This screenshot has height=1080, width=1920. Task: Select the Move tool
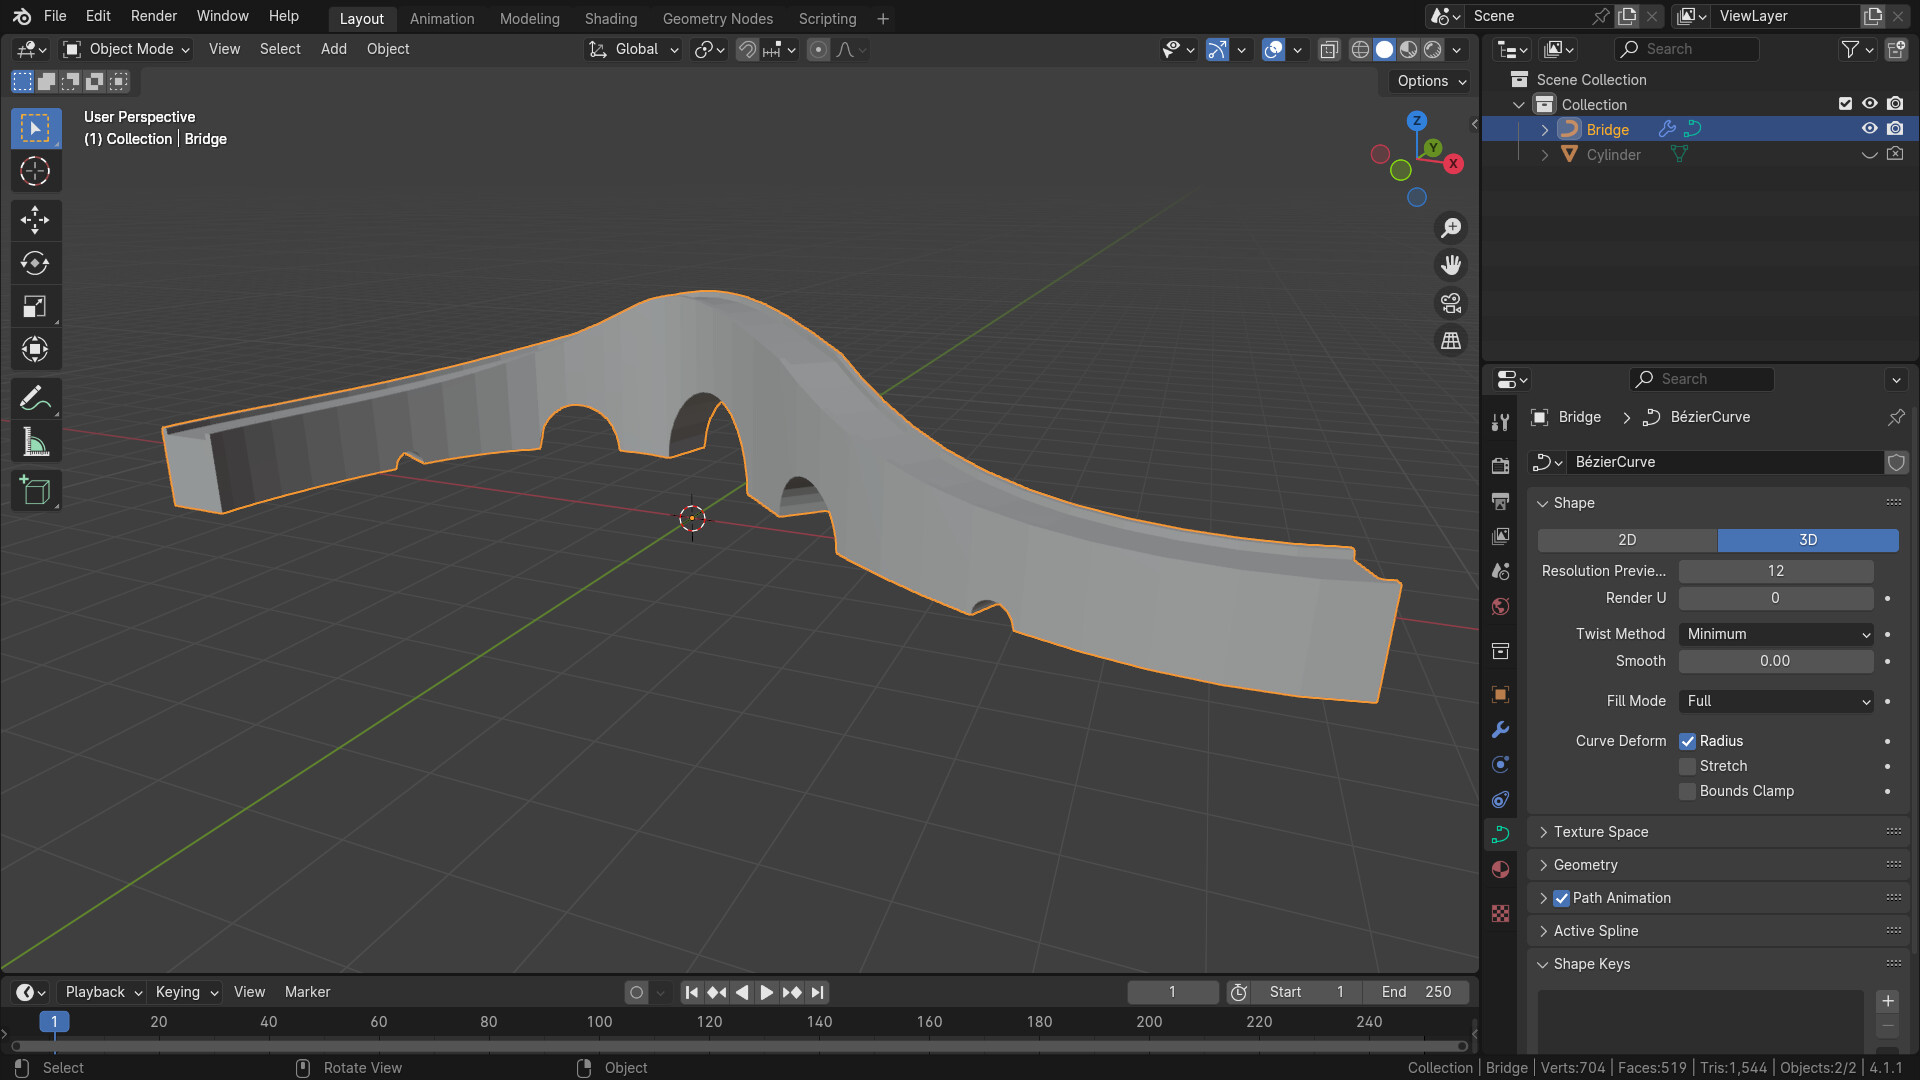[35, 220]
